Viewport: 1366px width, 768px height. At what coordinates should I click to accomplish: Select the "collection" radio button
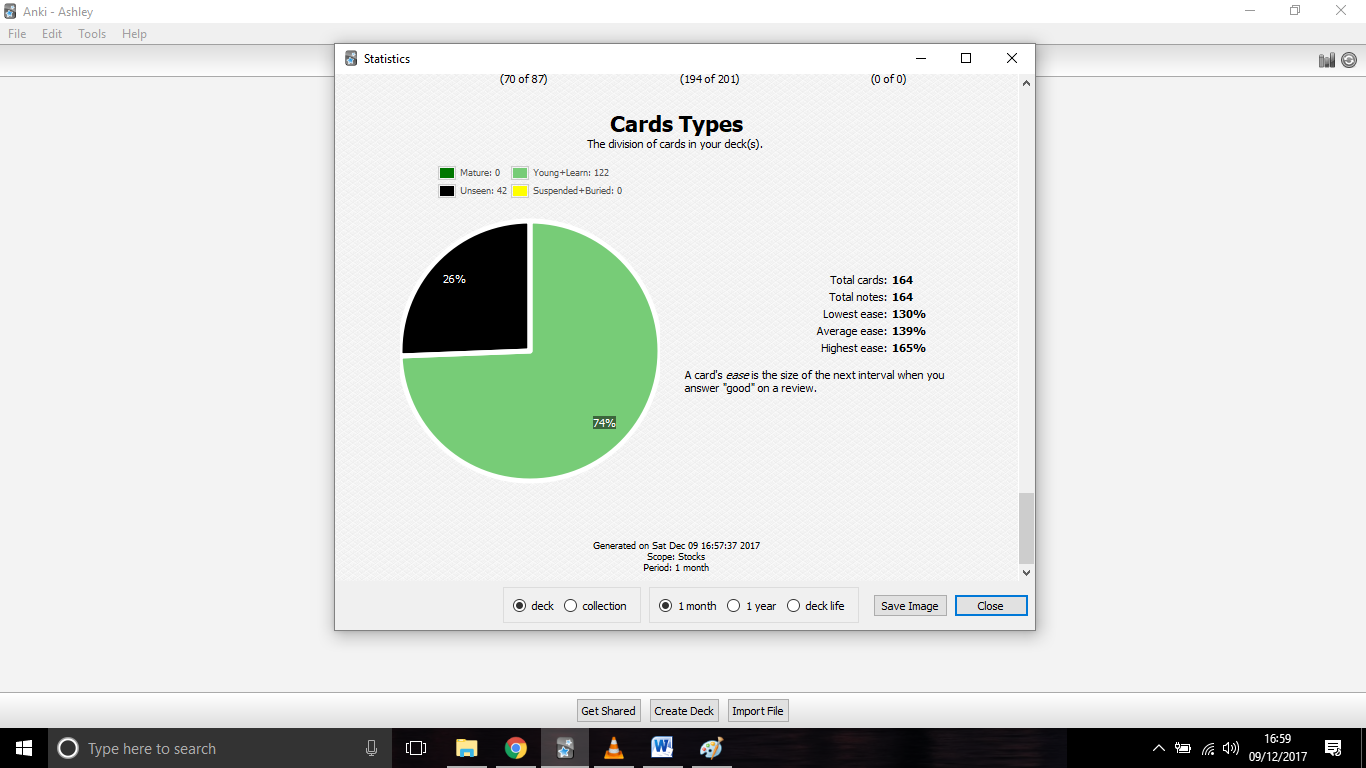click(x=595, y=606)
